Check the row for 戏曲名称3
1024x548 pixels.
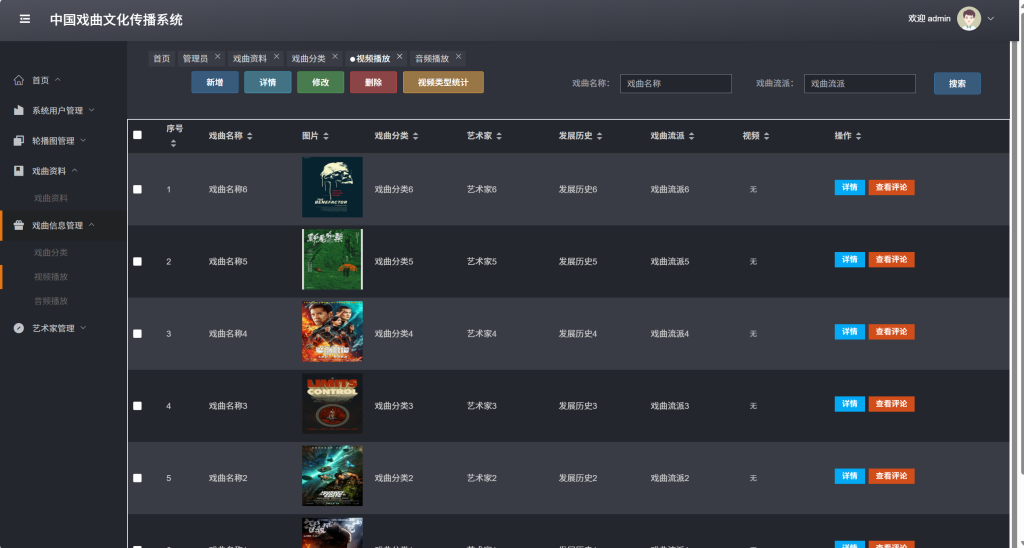click(x=137, y=406)
